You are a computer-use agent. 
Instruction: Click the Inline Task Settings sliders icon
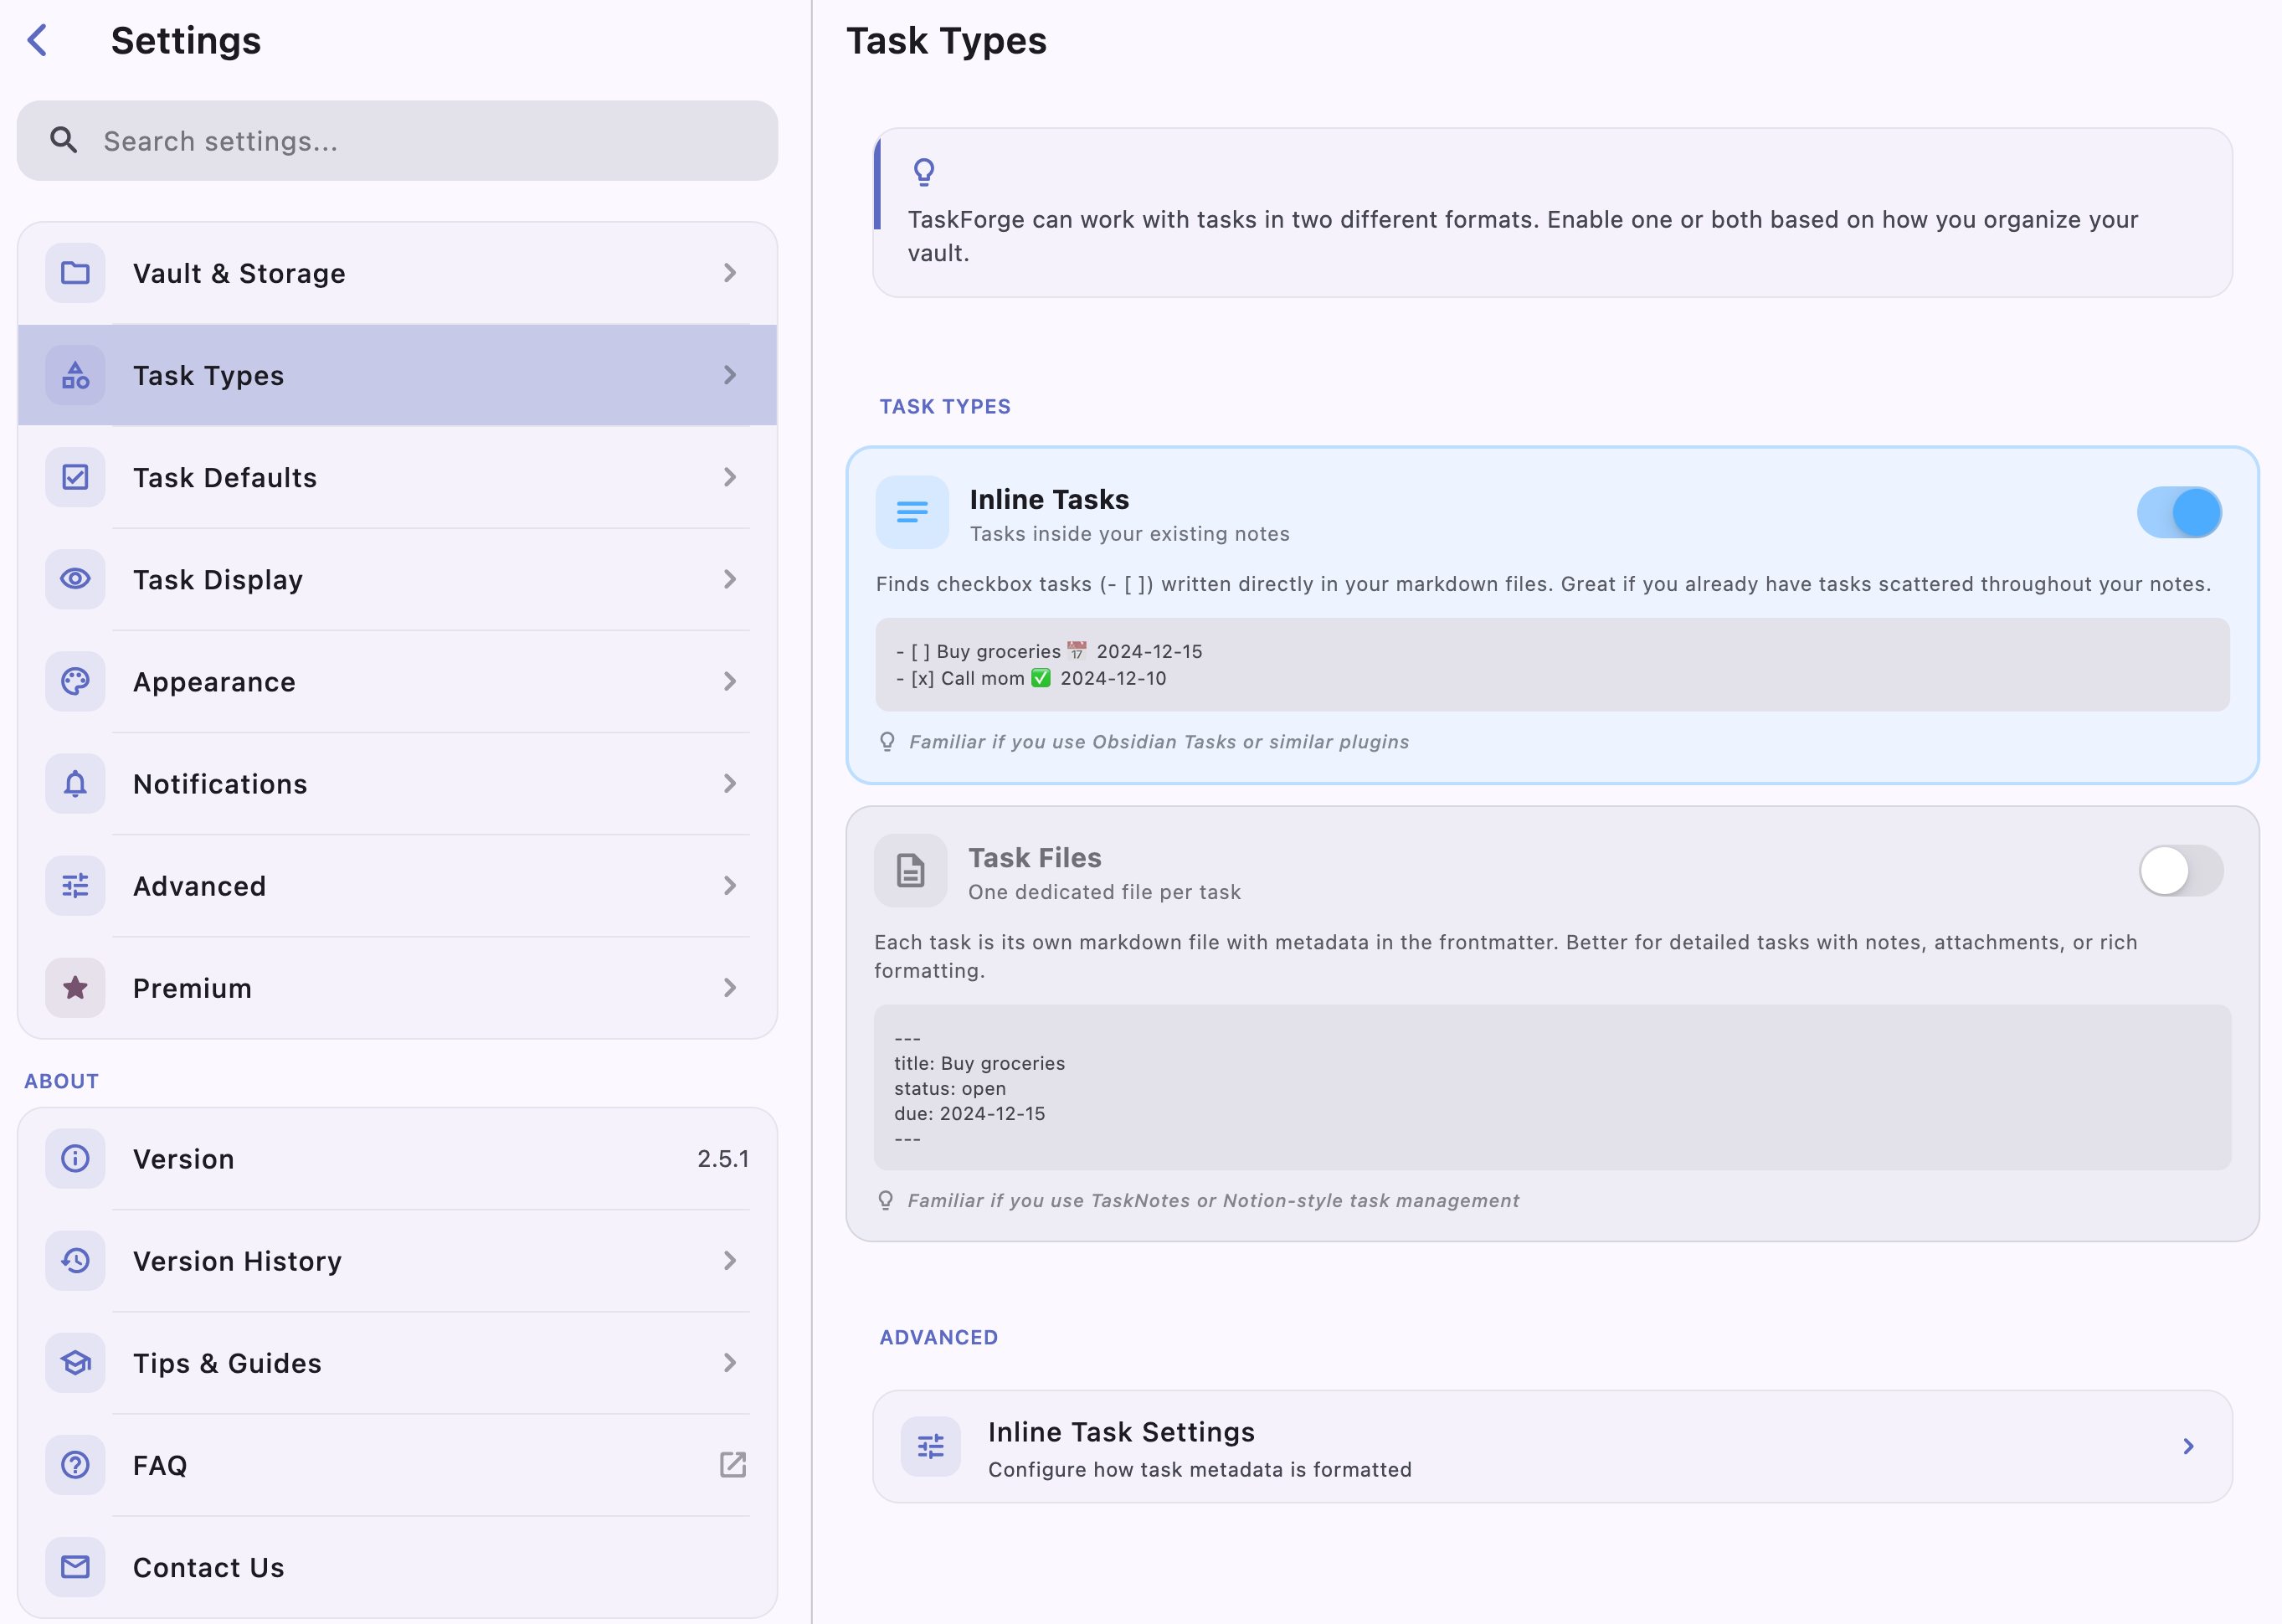(x=930, y=1446)
